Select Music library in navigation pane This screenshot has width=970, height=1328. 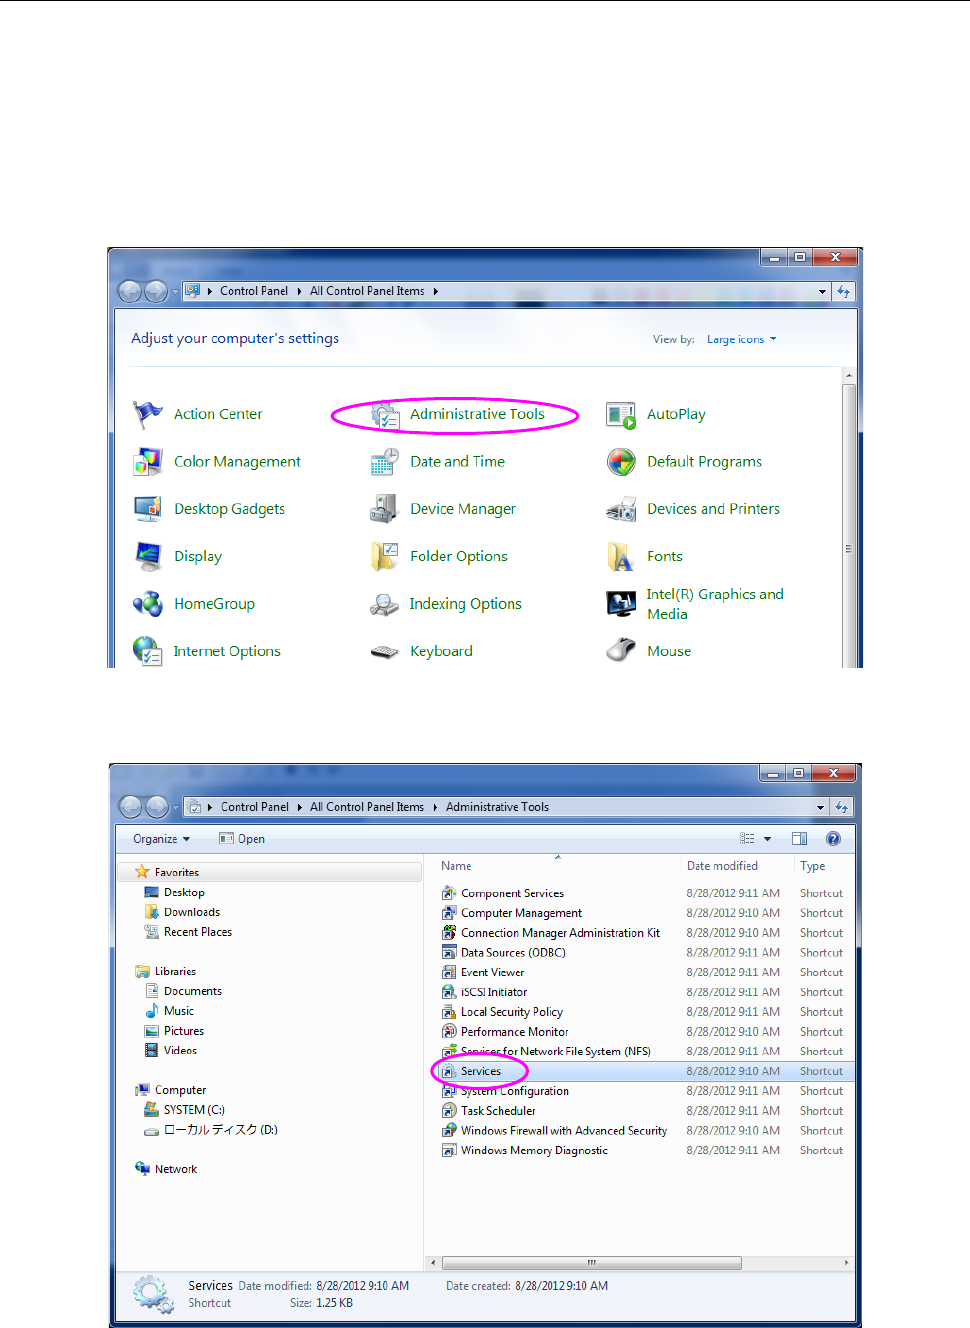[179, 1011]
